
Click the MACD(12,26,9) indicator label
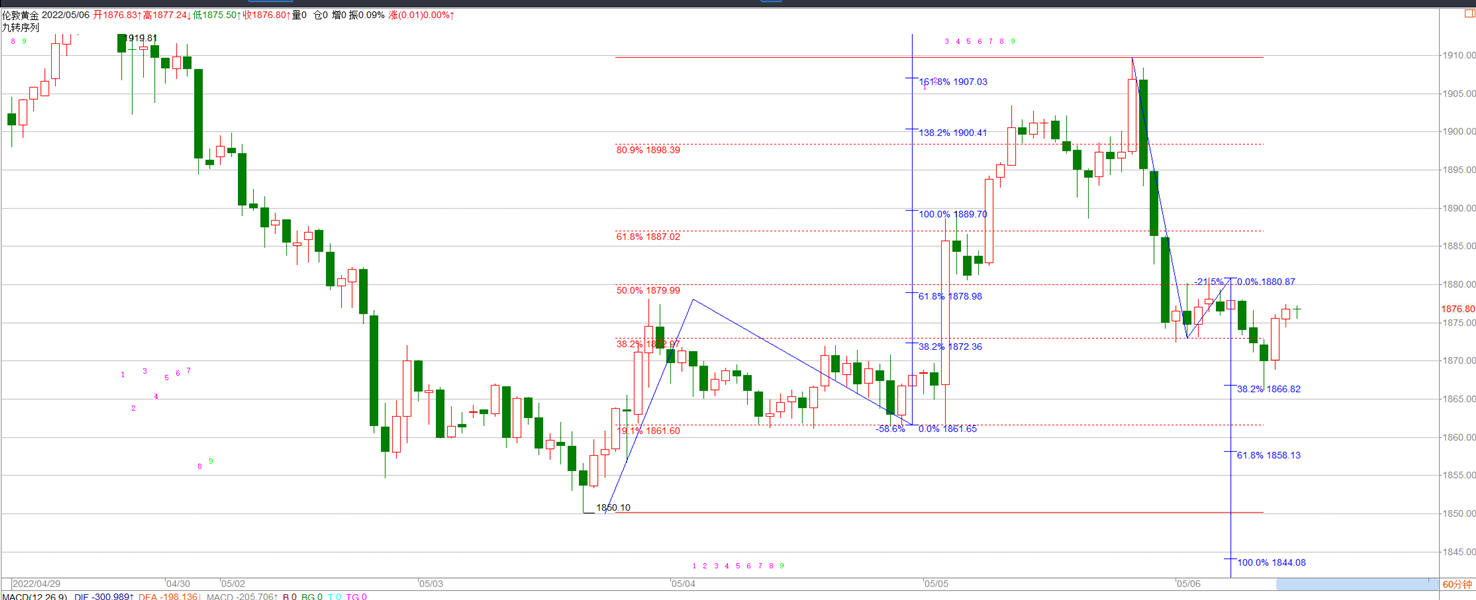[x=34, y=596]
